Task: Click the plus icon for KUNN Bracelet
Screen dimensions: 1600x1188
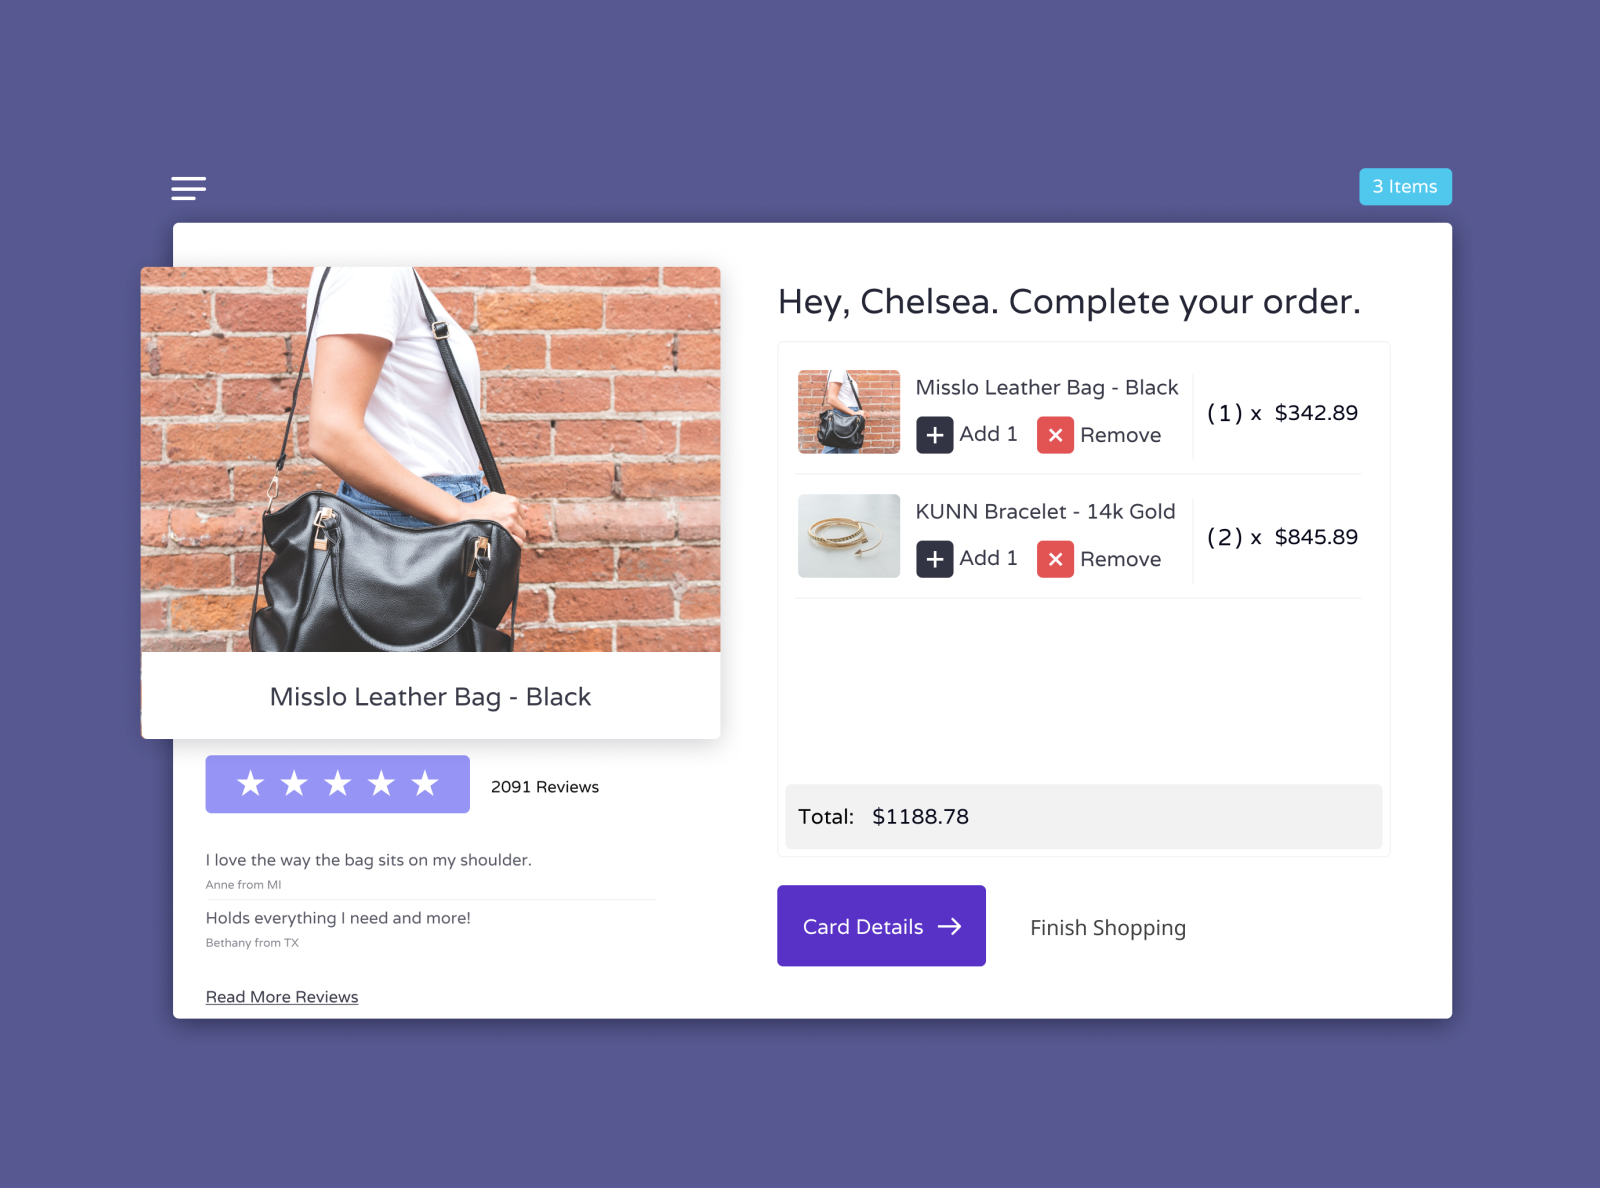Action: (935, 559)
